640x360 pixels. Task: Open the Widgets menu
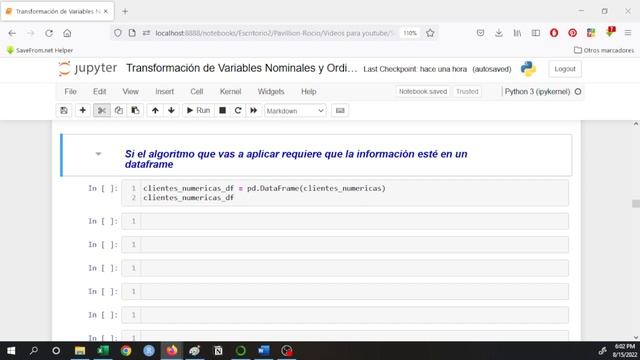(x=271, y=92)
